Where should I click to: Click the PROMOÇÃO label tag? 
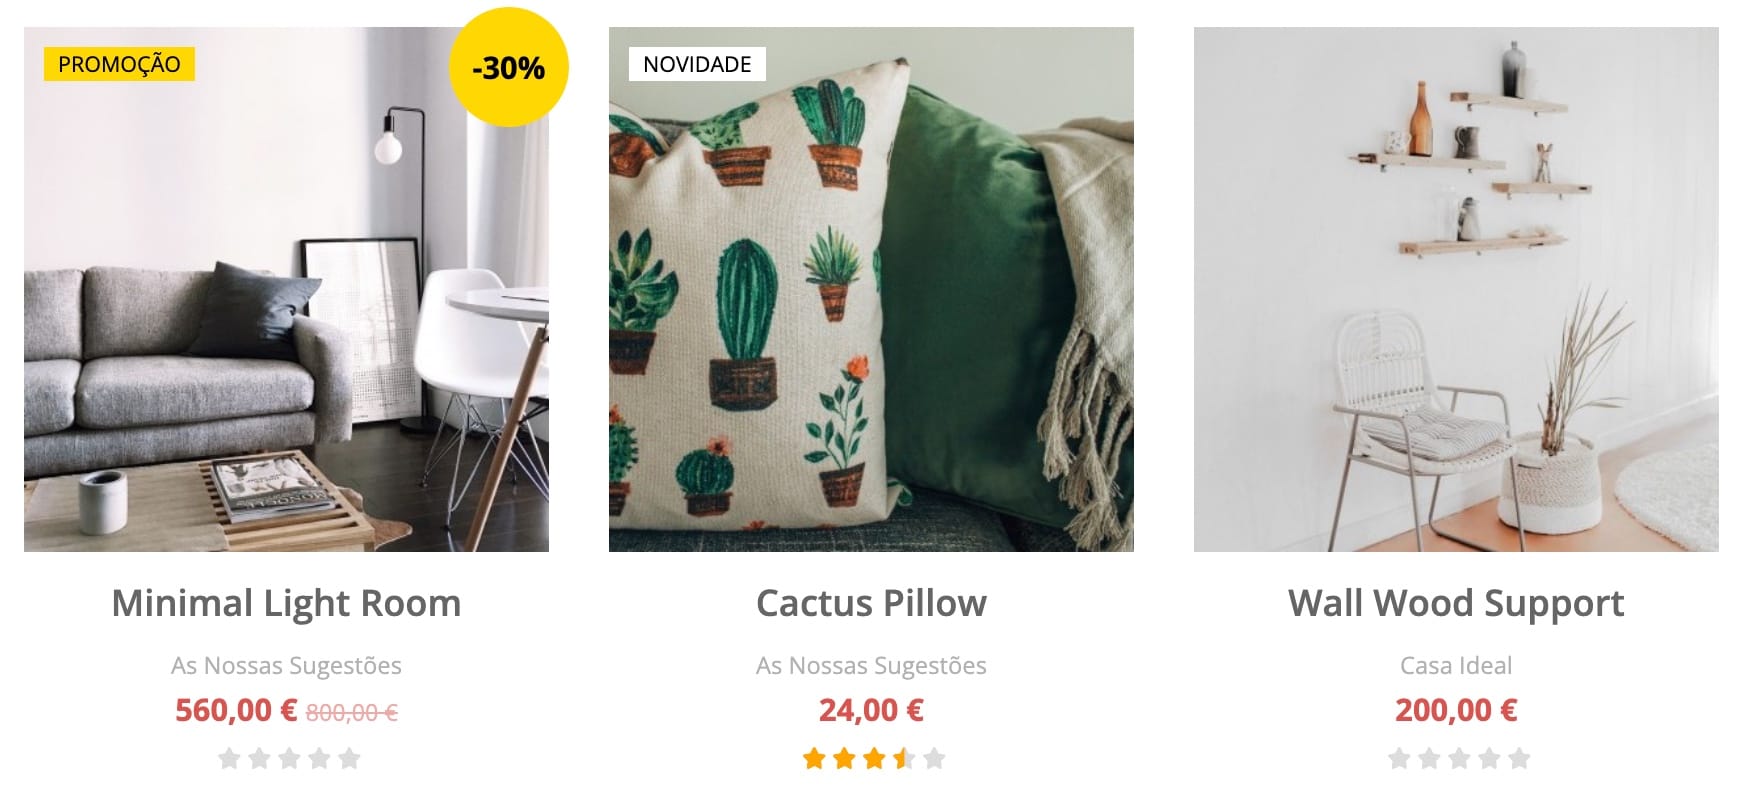tap(119, 64)
